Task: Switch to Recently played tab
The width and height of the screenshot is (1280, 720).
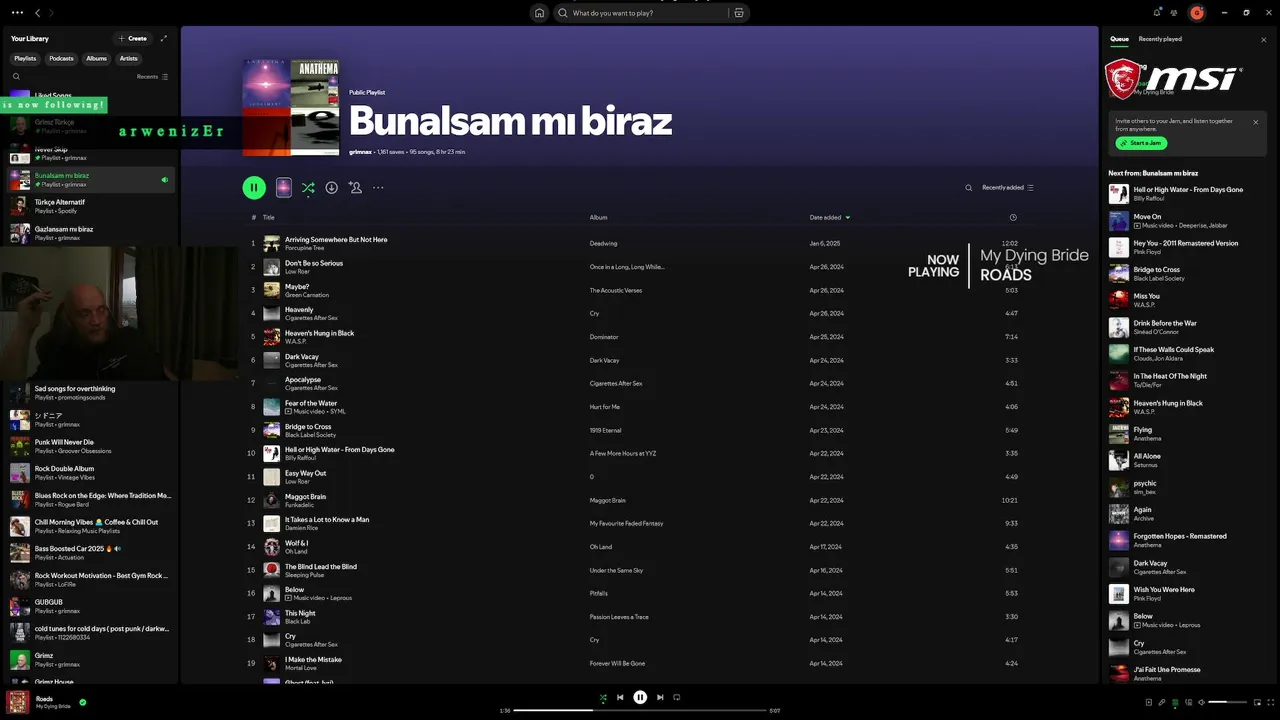Action: click(x=1160, y=39)
